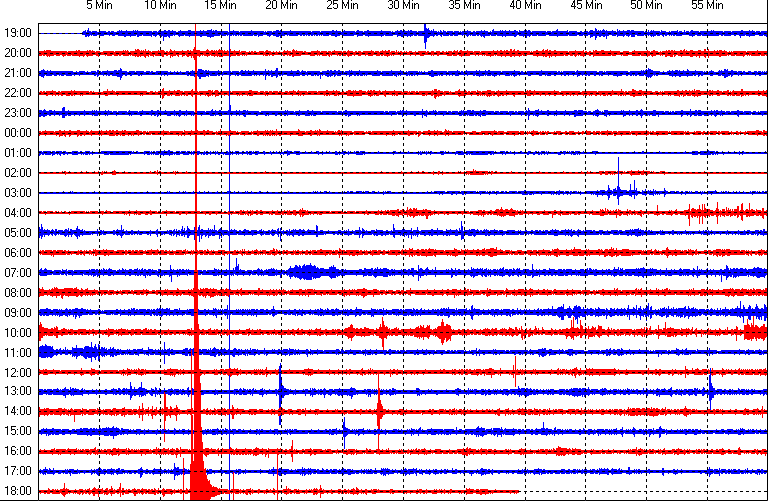Click the 55 Min axis label
This screenshot has width=771, height=504.
coord(708,5)
